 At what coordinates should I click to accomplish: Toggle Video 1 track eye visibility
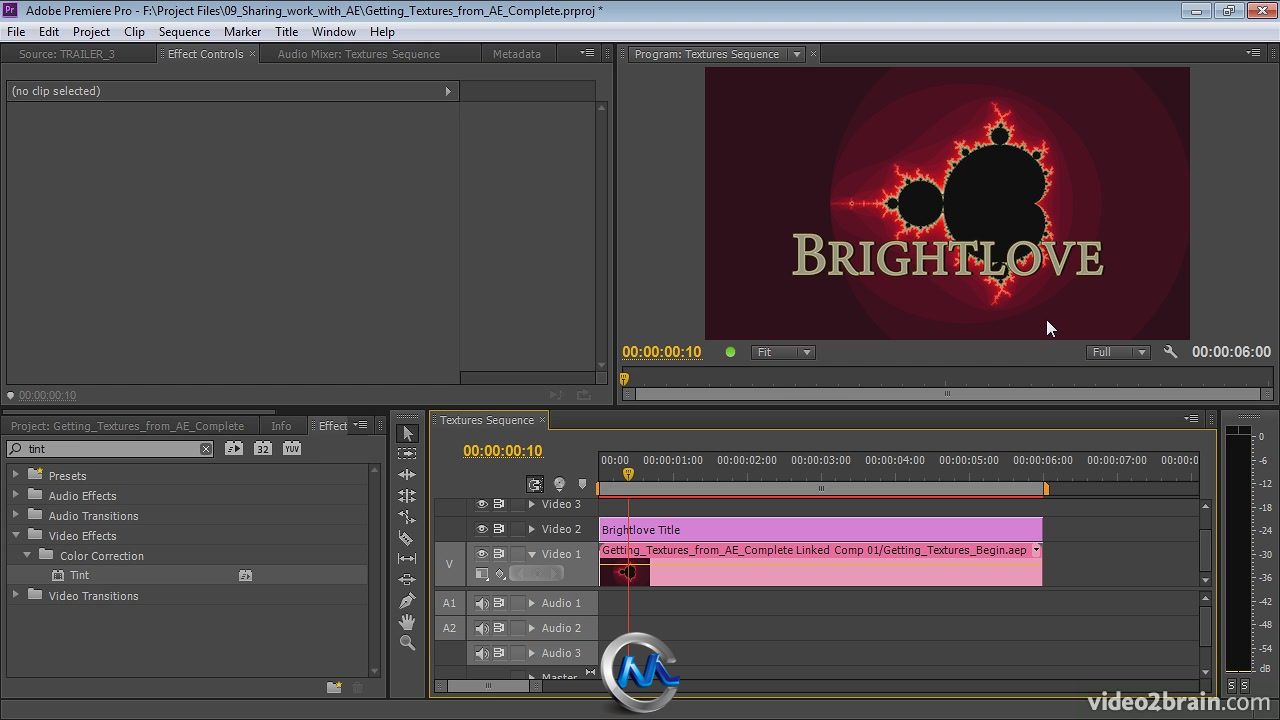[482, 554]
